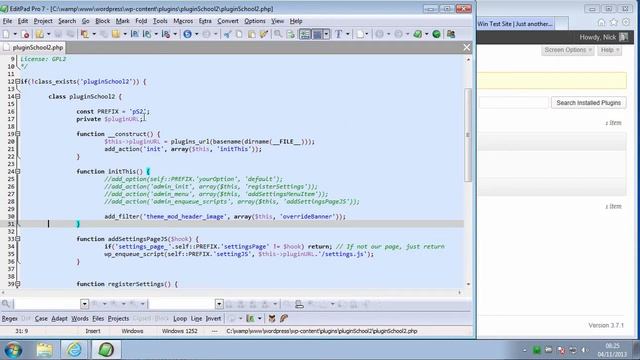Toggle the line numbers toolbar button
The width and height of the screenshot is (640, 360).
304,34
